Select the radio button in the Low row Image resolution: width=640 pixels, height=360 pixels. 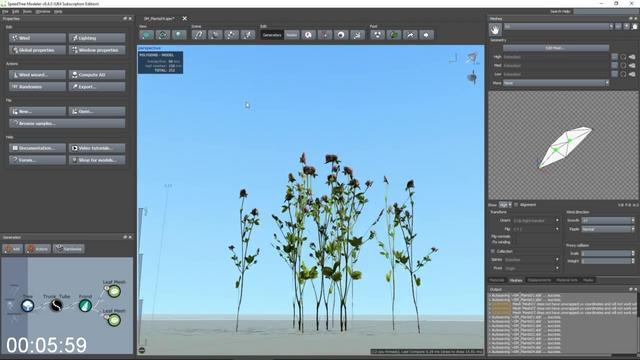coord(623,74)
